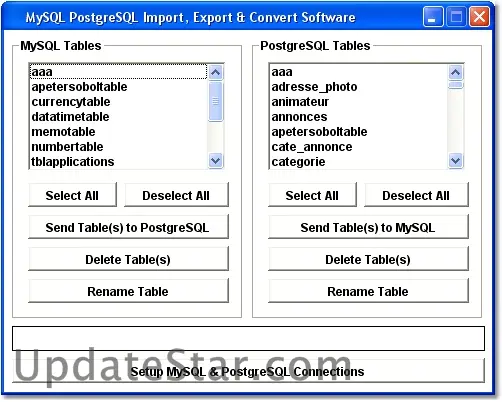Click PostgreSQL list scroll down arrow

point(456,161)
